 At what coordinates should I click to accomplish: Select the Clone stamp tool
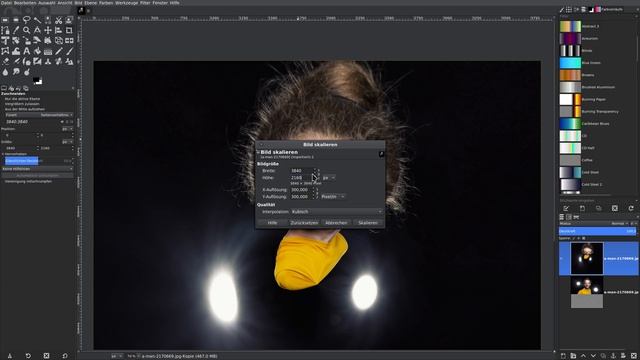coord(48,61)
